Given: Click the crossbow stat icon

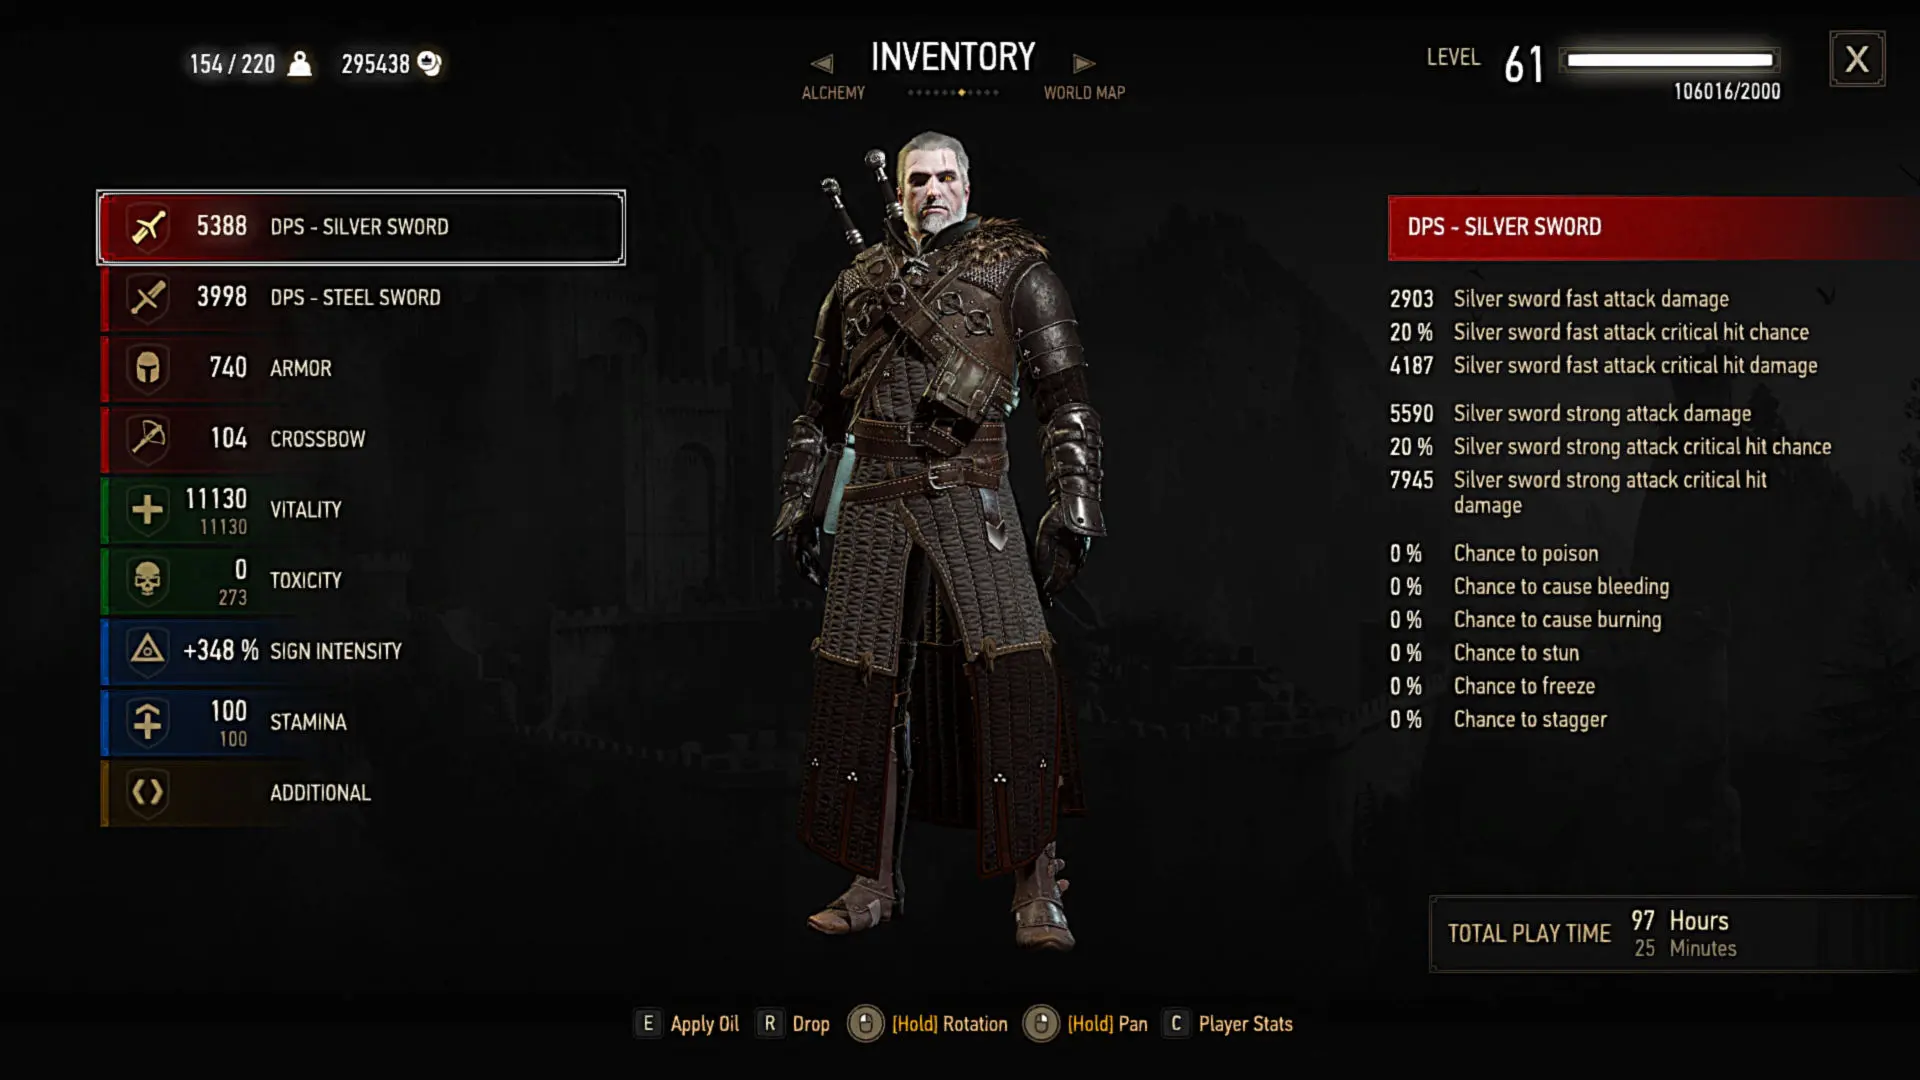Looking at the screenshot, I should 148,438.
